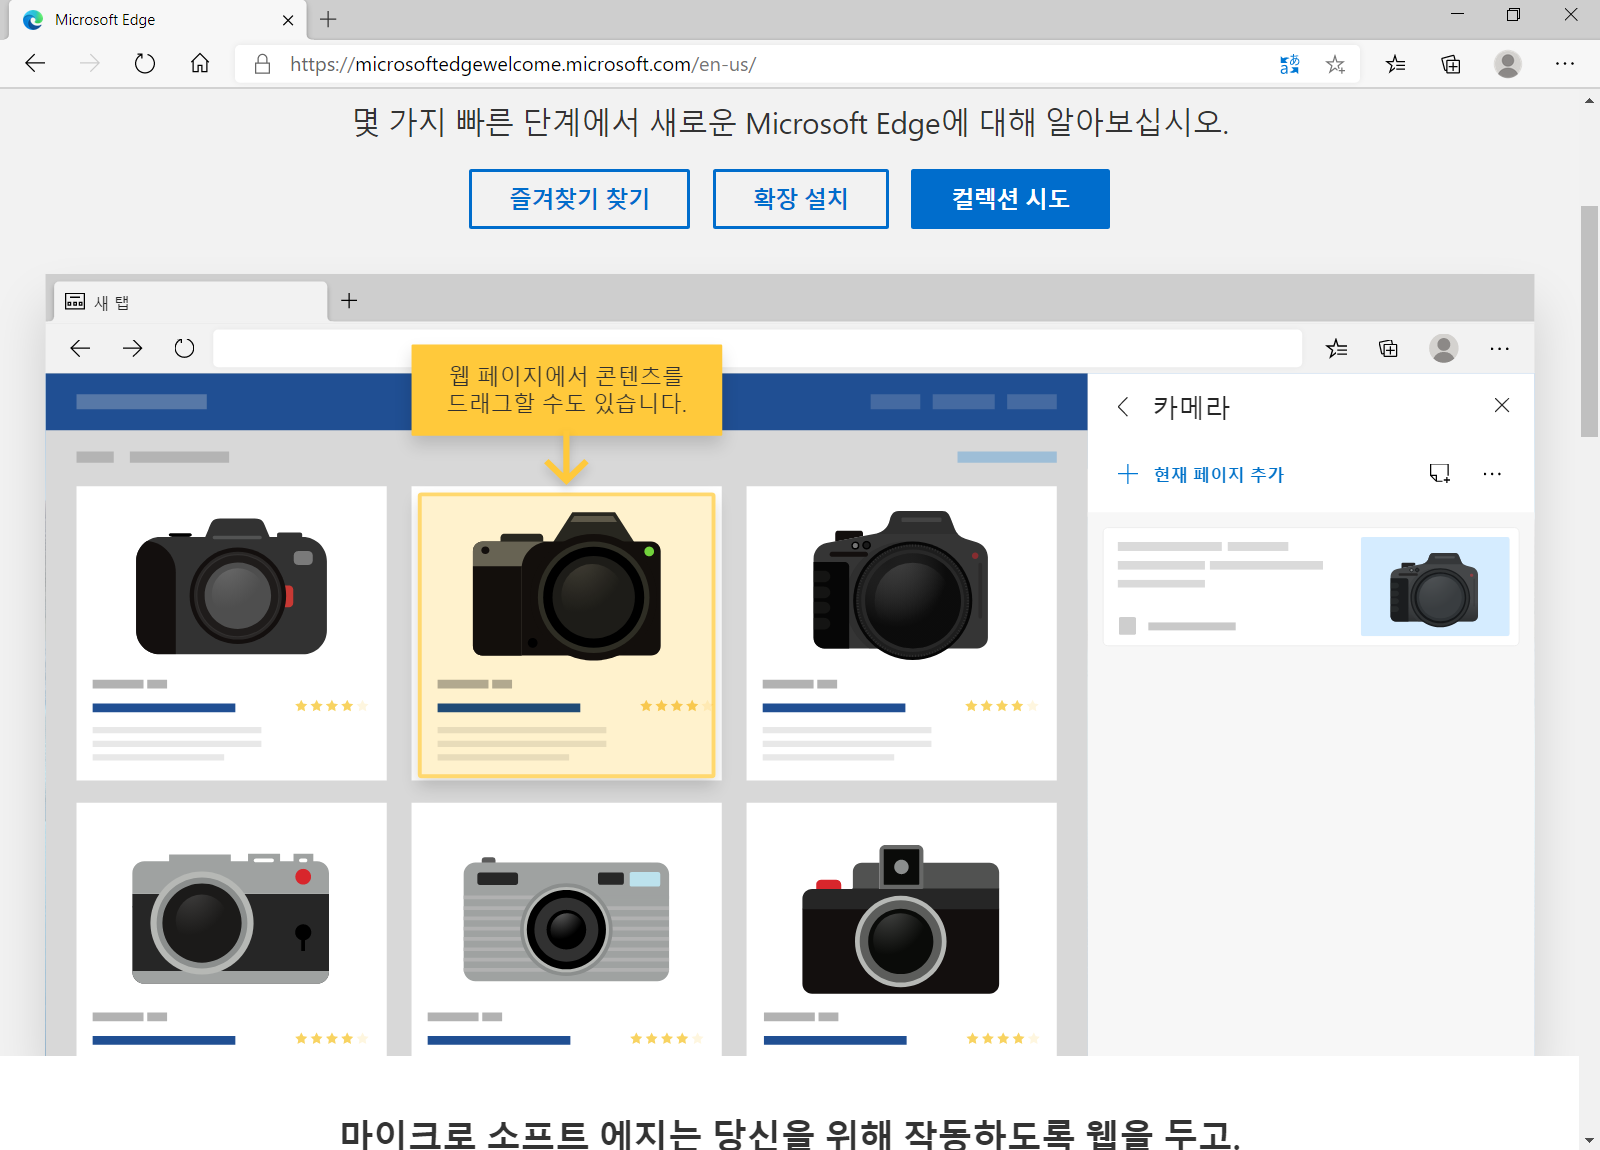Close the Microsoft Edge tab
Image resolution: width=1600 pixels, height=1150 pixels.
[288, 20]
